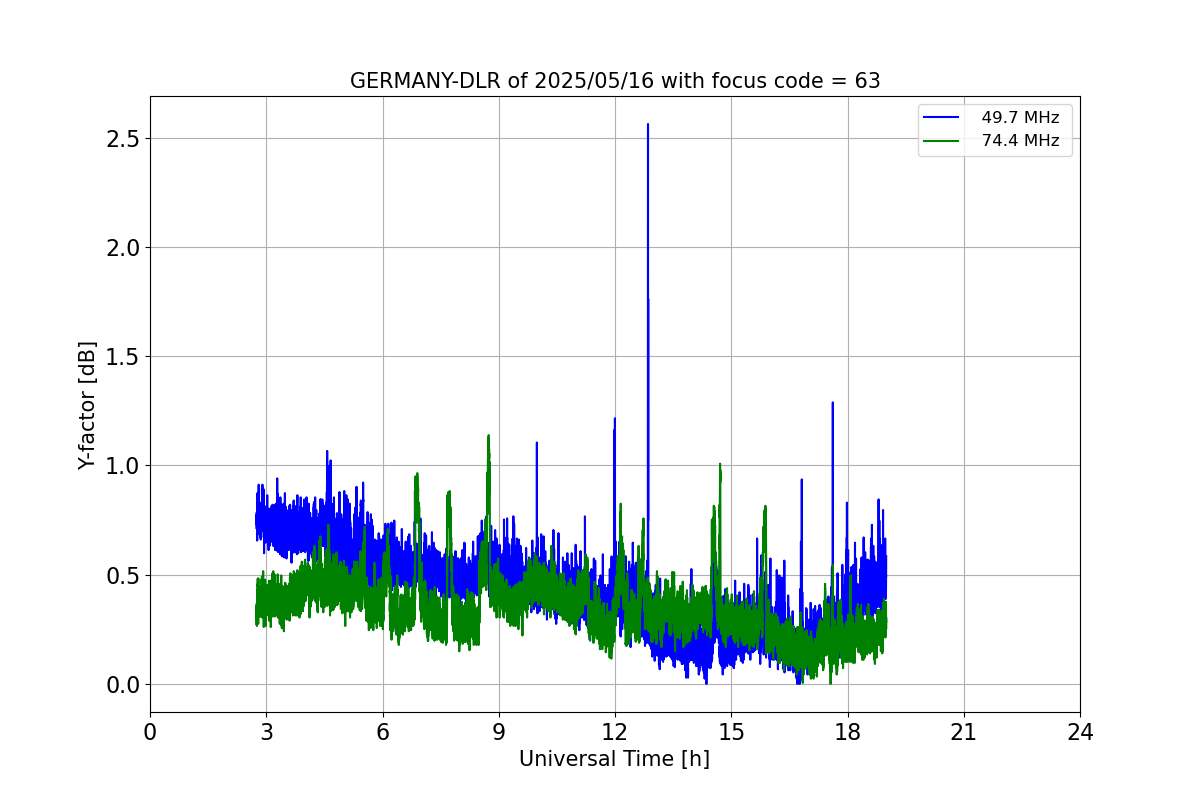The width and height of the screenshot is (1200, 800).
Task: Click the y-axis tick label 1.0
Action: 122,466
